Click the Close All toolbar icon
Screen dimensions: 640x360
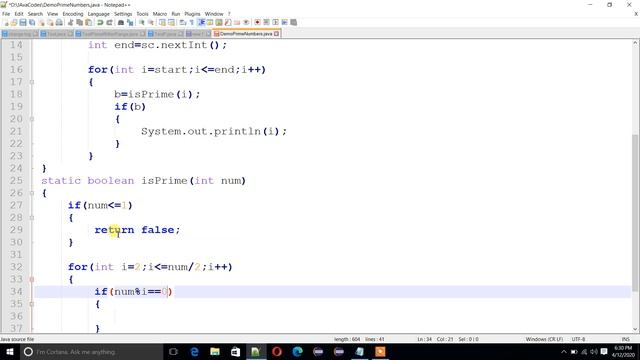click(x=50, y=22)
